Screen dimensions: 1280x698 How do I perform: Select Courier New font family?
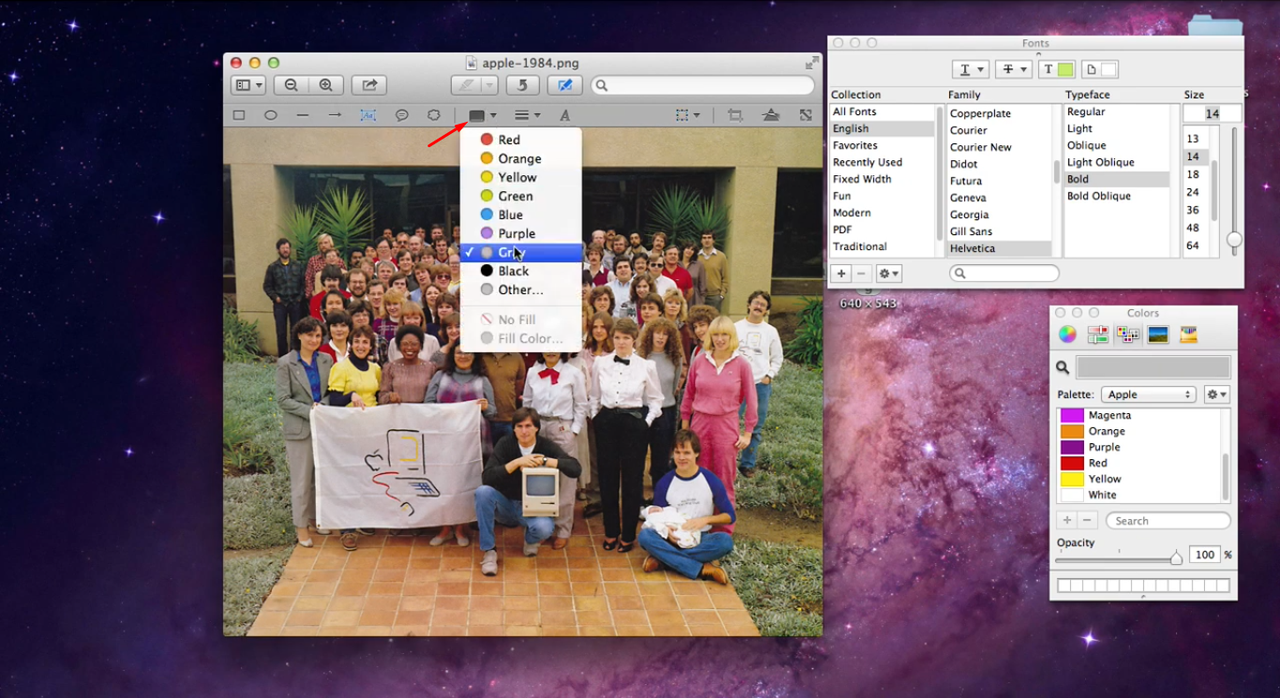pos(999,147)
